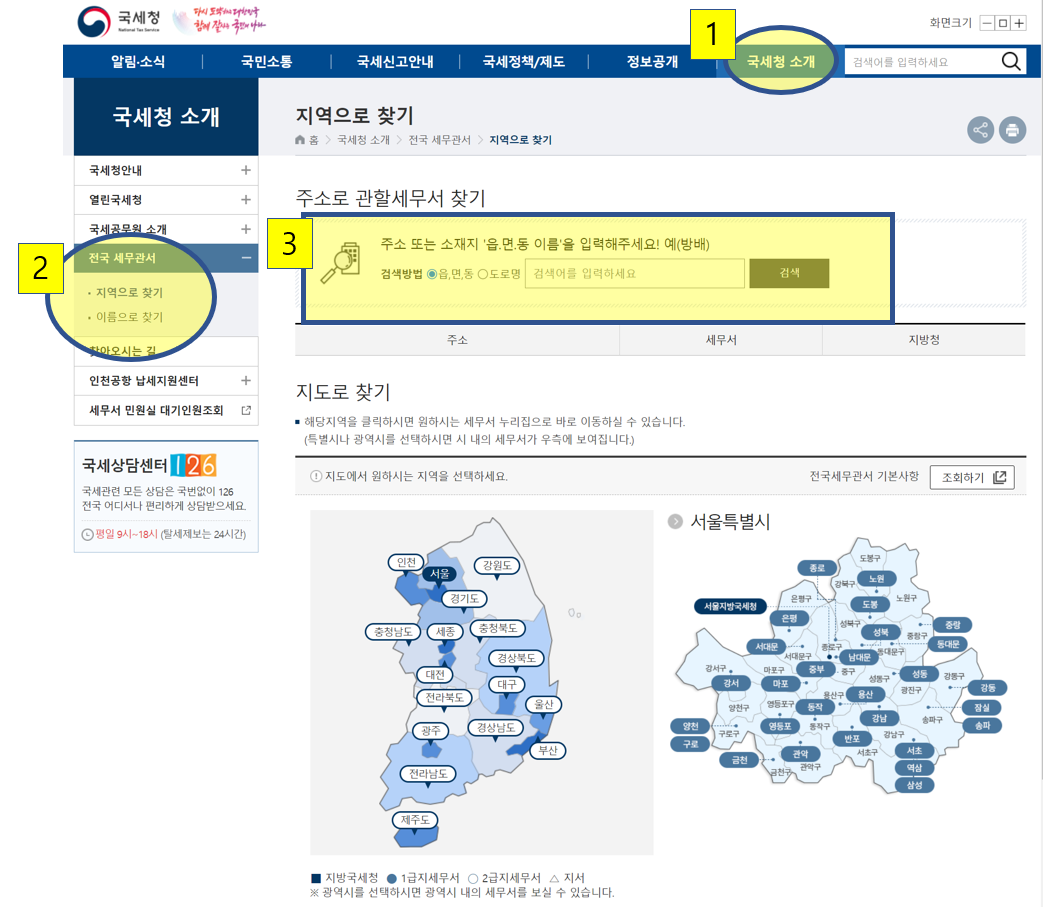Select 영등포 tax office on Seoul map
This screenshot has height=907, width=1049.
779,726
